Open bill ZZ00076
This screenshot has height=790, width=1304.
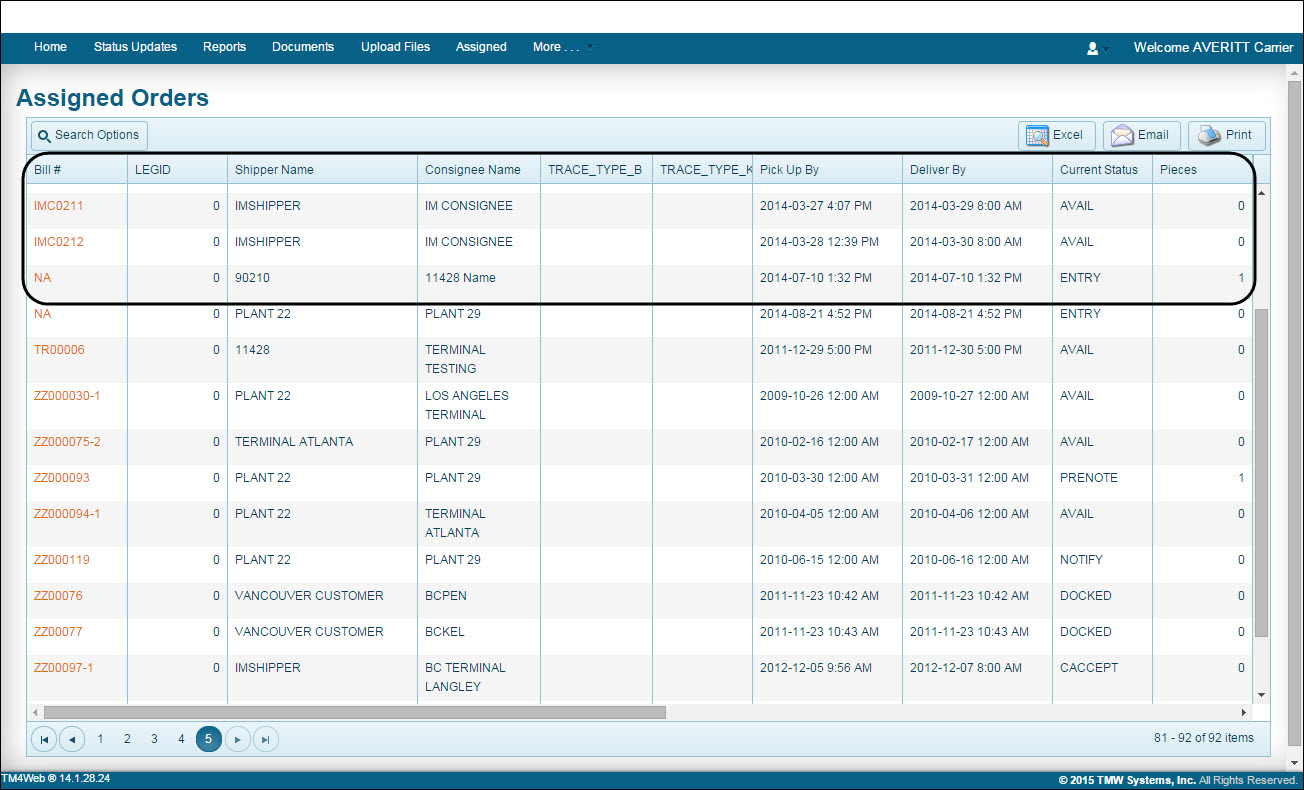pyautogui.click(x=58, y=596)
